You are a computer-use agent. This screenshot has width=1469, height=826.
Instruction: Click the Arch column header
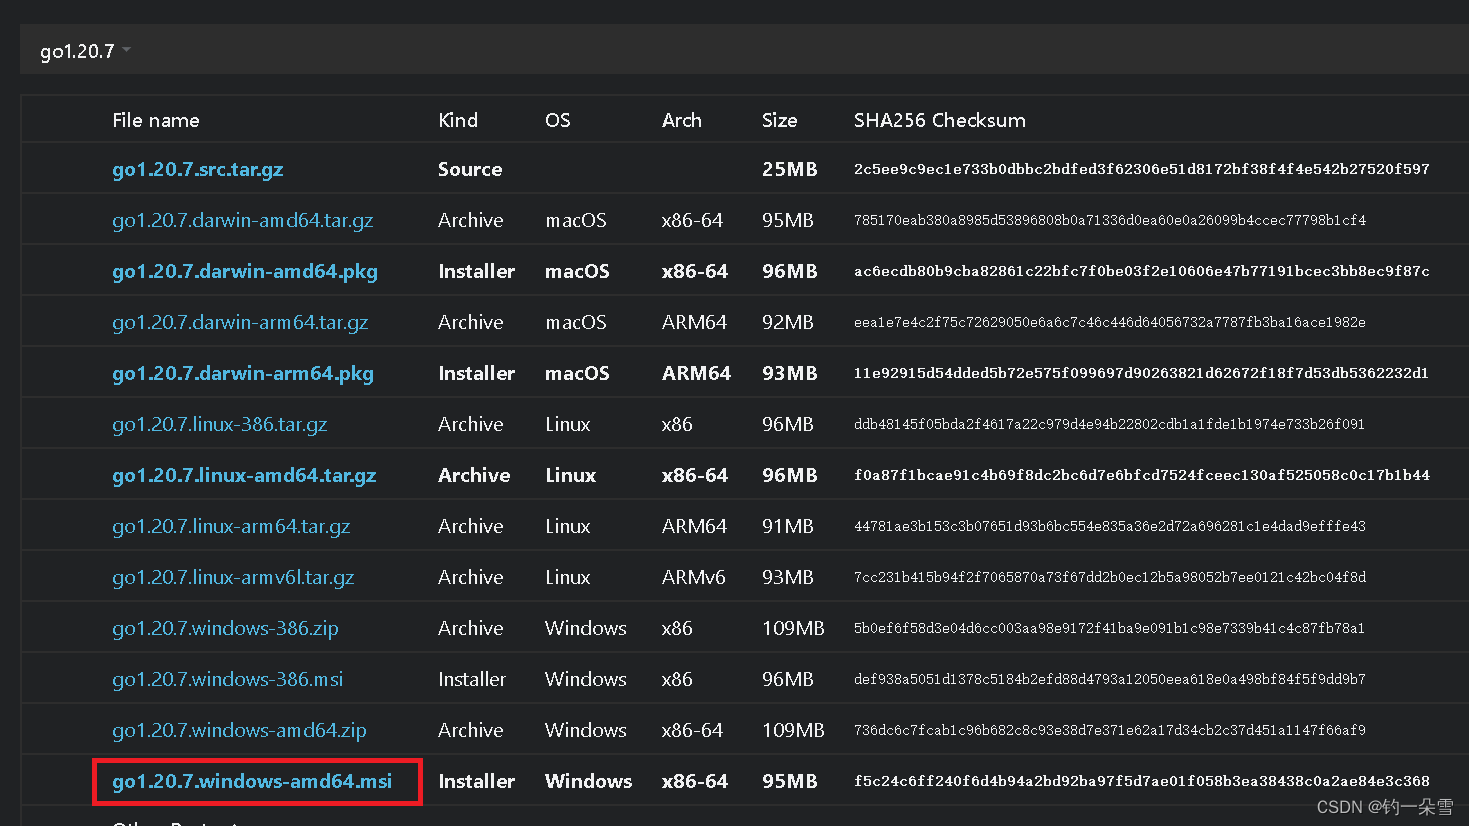coord(682,120)
